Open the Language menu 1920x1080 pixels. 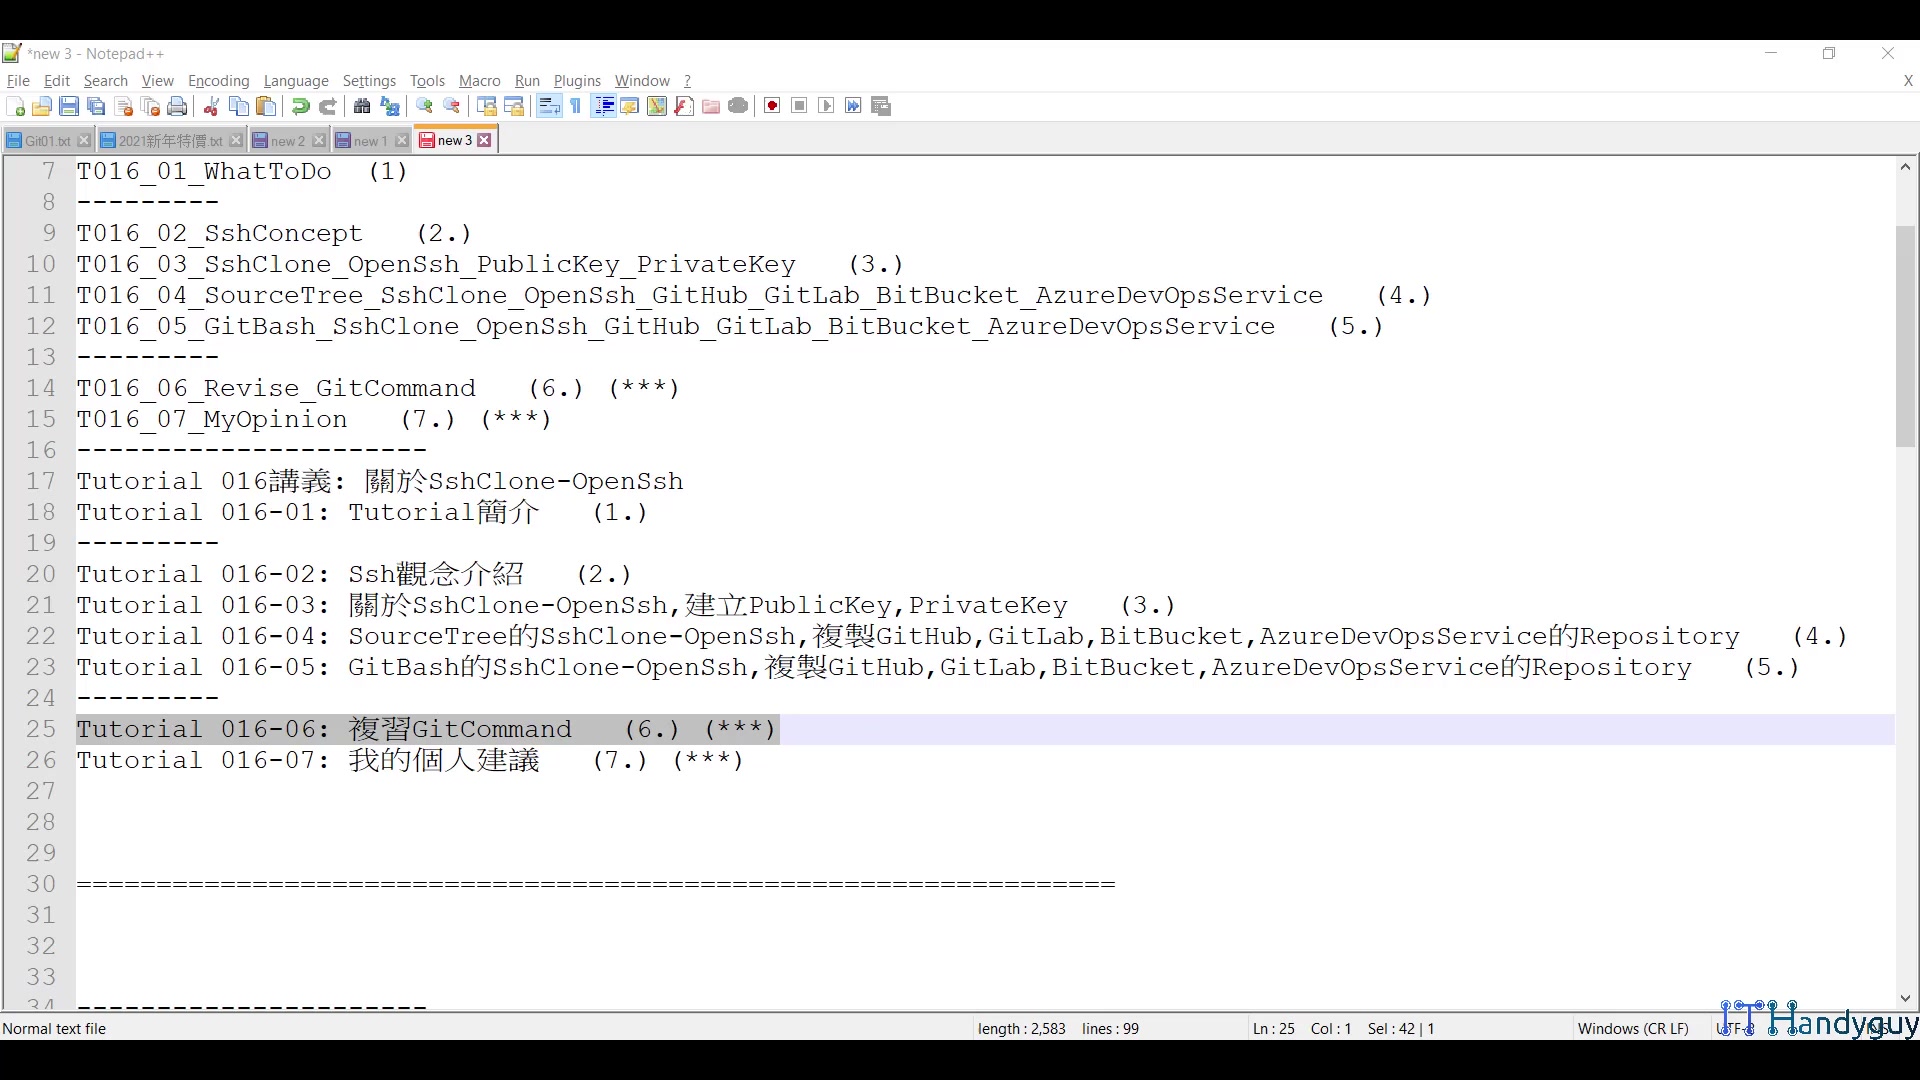(295, 81)
